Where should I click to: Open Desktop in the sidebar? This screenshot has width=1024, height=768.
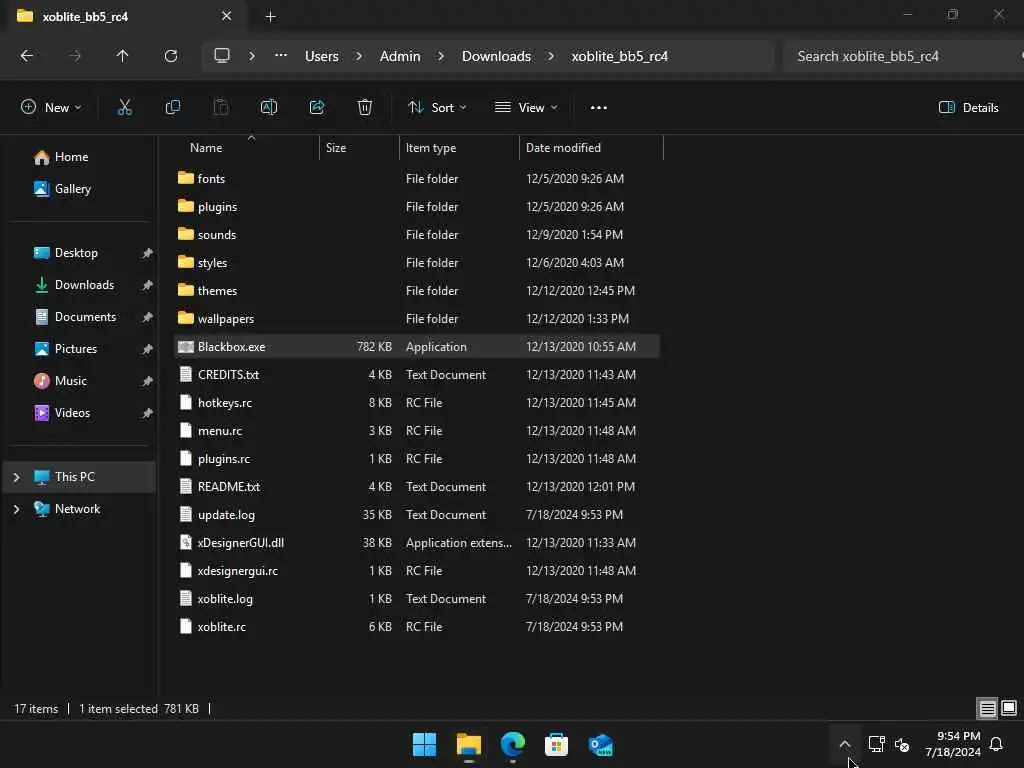click(x=76, y=253)
